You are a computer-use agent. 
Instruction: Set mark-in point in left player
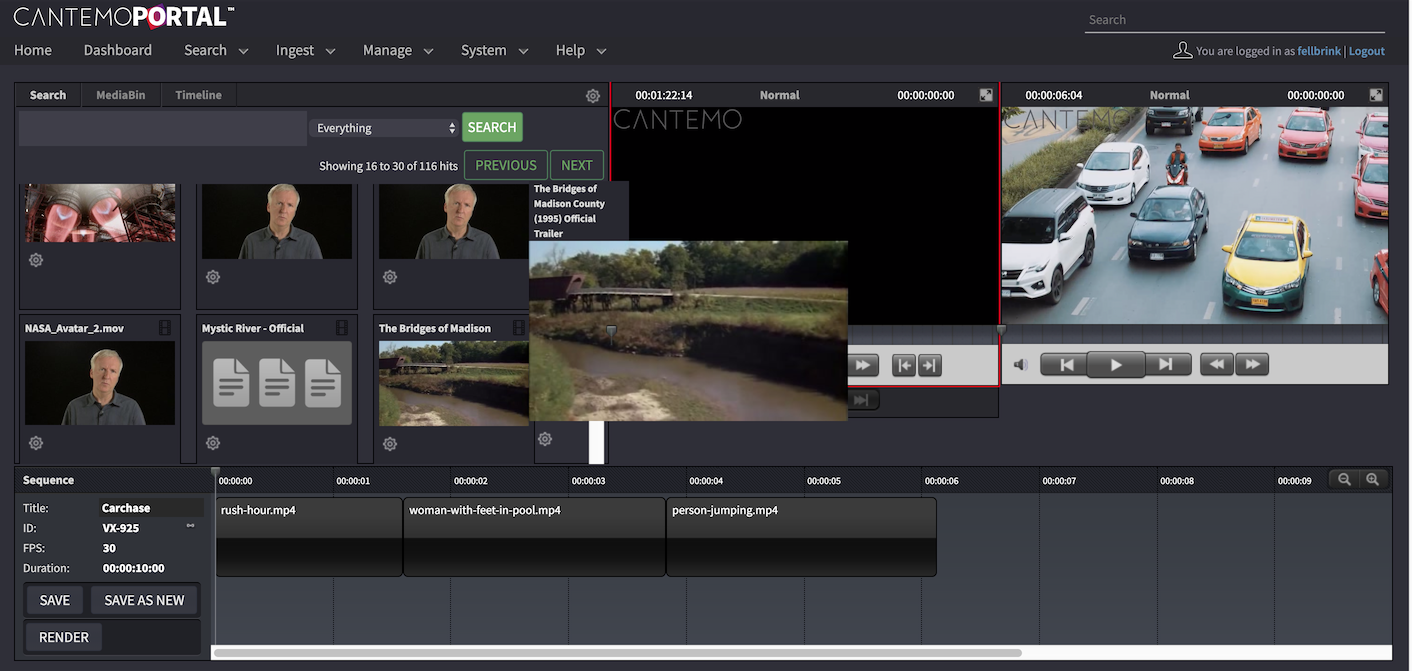[x=904, y=366]
